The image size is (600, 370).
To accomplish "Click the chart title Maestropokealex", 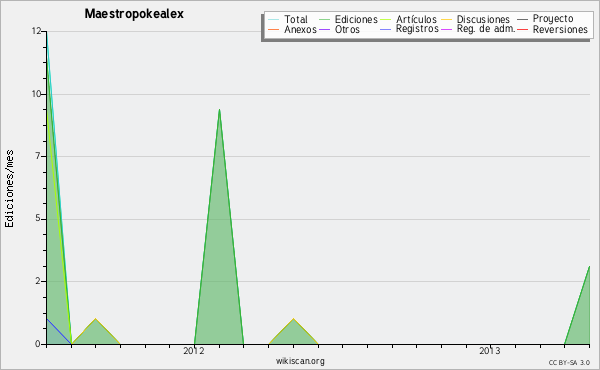I will pyautogui.click(x=134, y=14).
